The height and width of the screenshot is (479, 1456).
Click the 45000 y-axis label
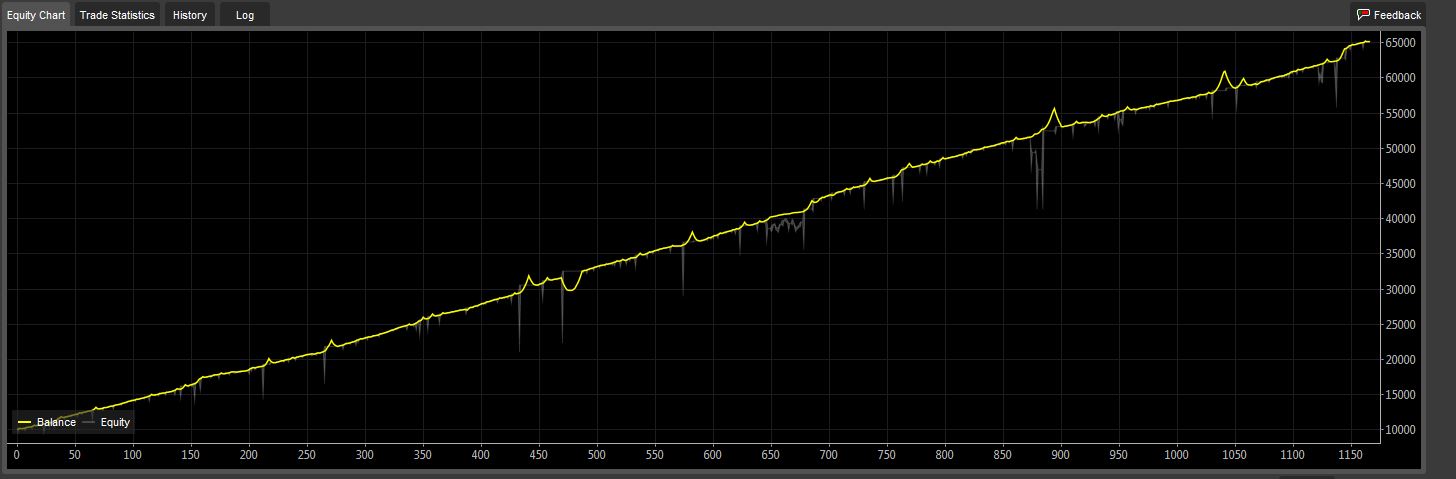point(1400,184)
